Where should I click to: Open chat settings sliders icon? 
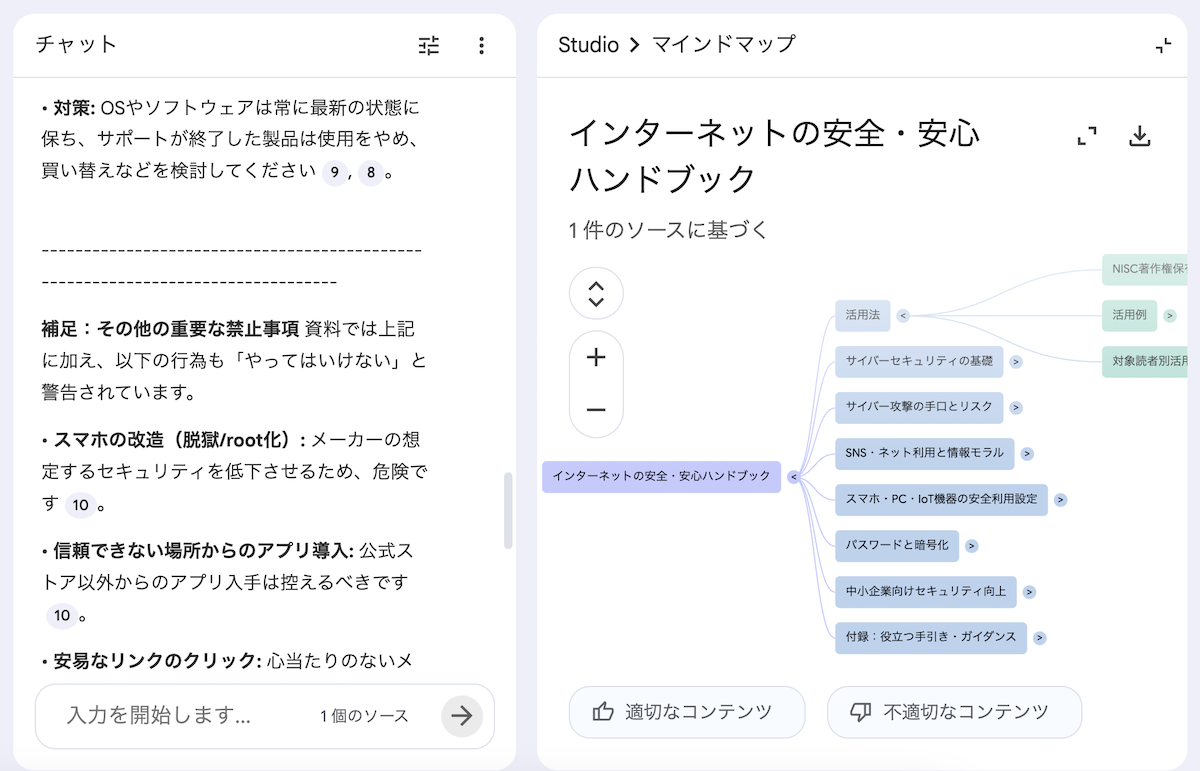[x=429, y=45]
